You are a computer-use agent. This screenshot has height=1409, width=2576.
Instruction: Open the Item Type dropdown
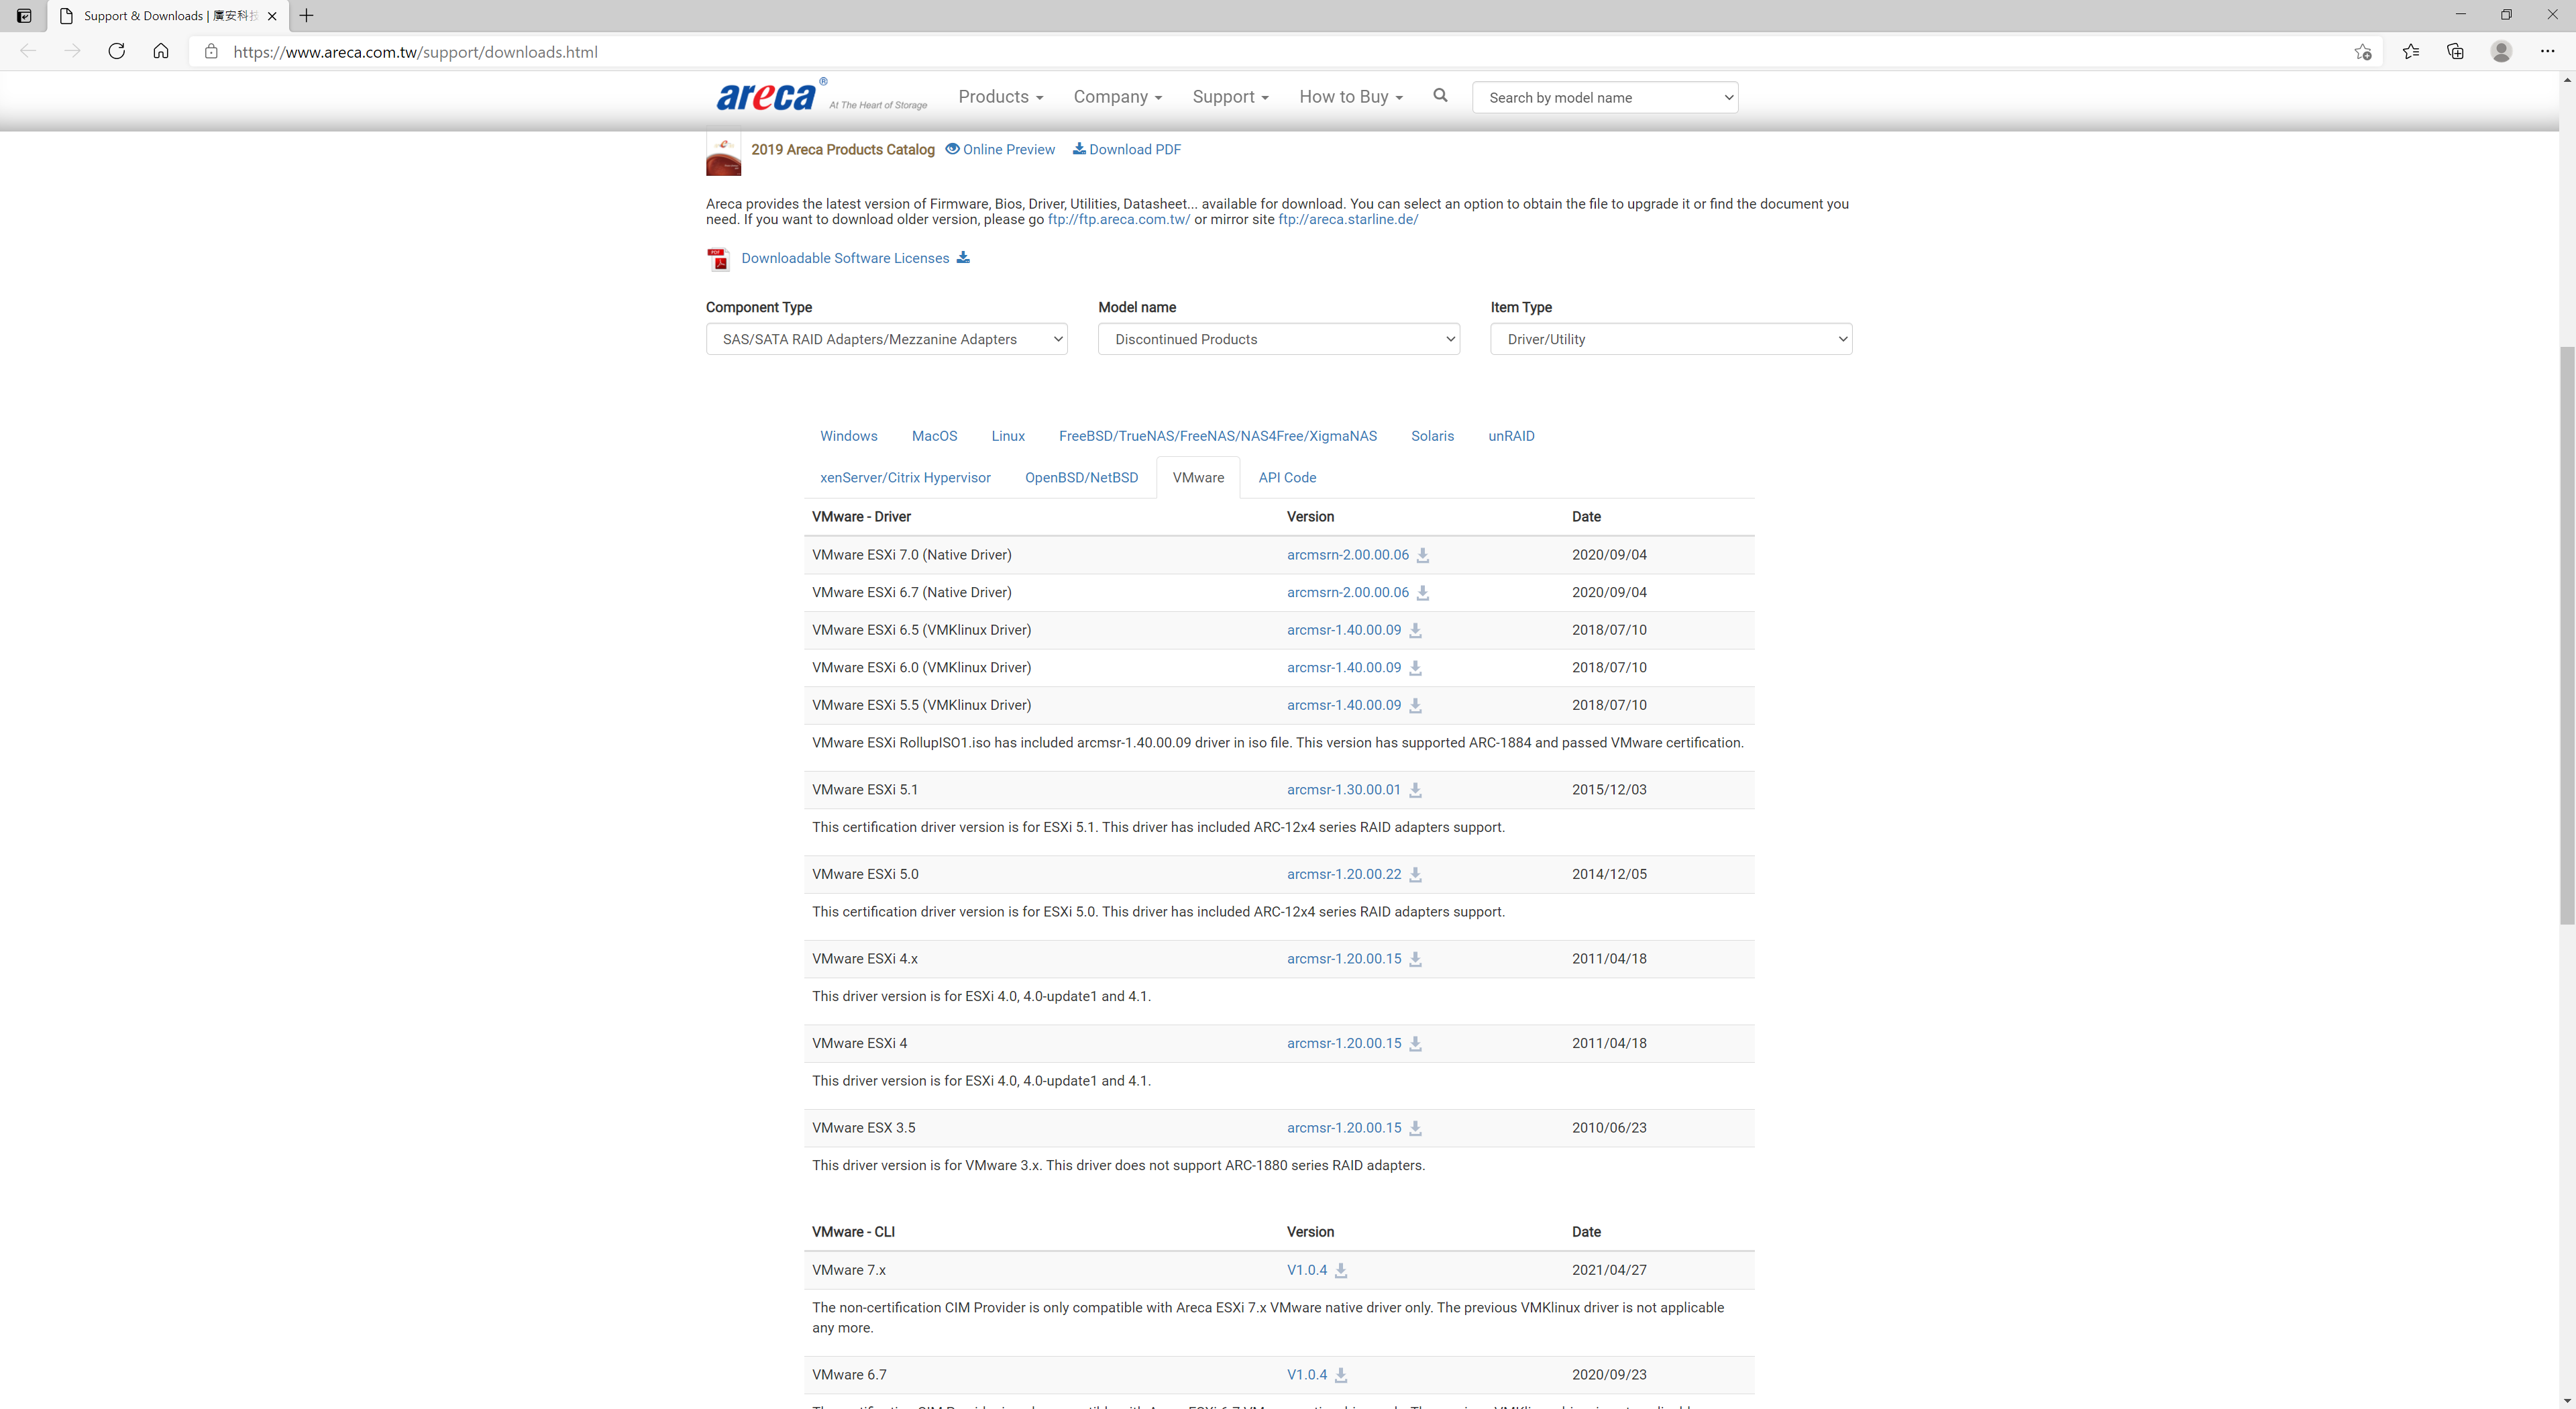click(1670, 339)
